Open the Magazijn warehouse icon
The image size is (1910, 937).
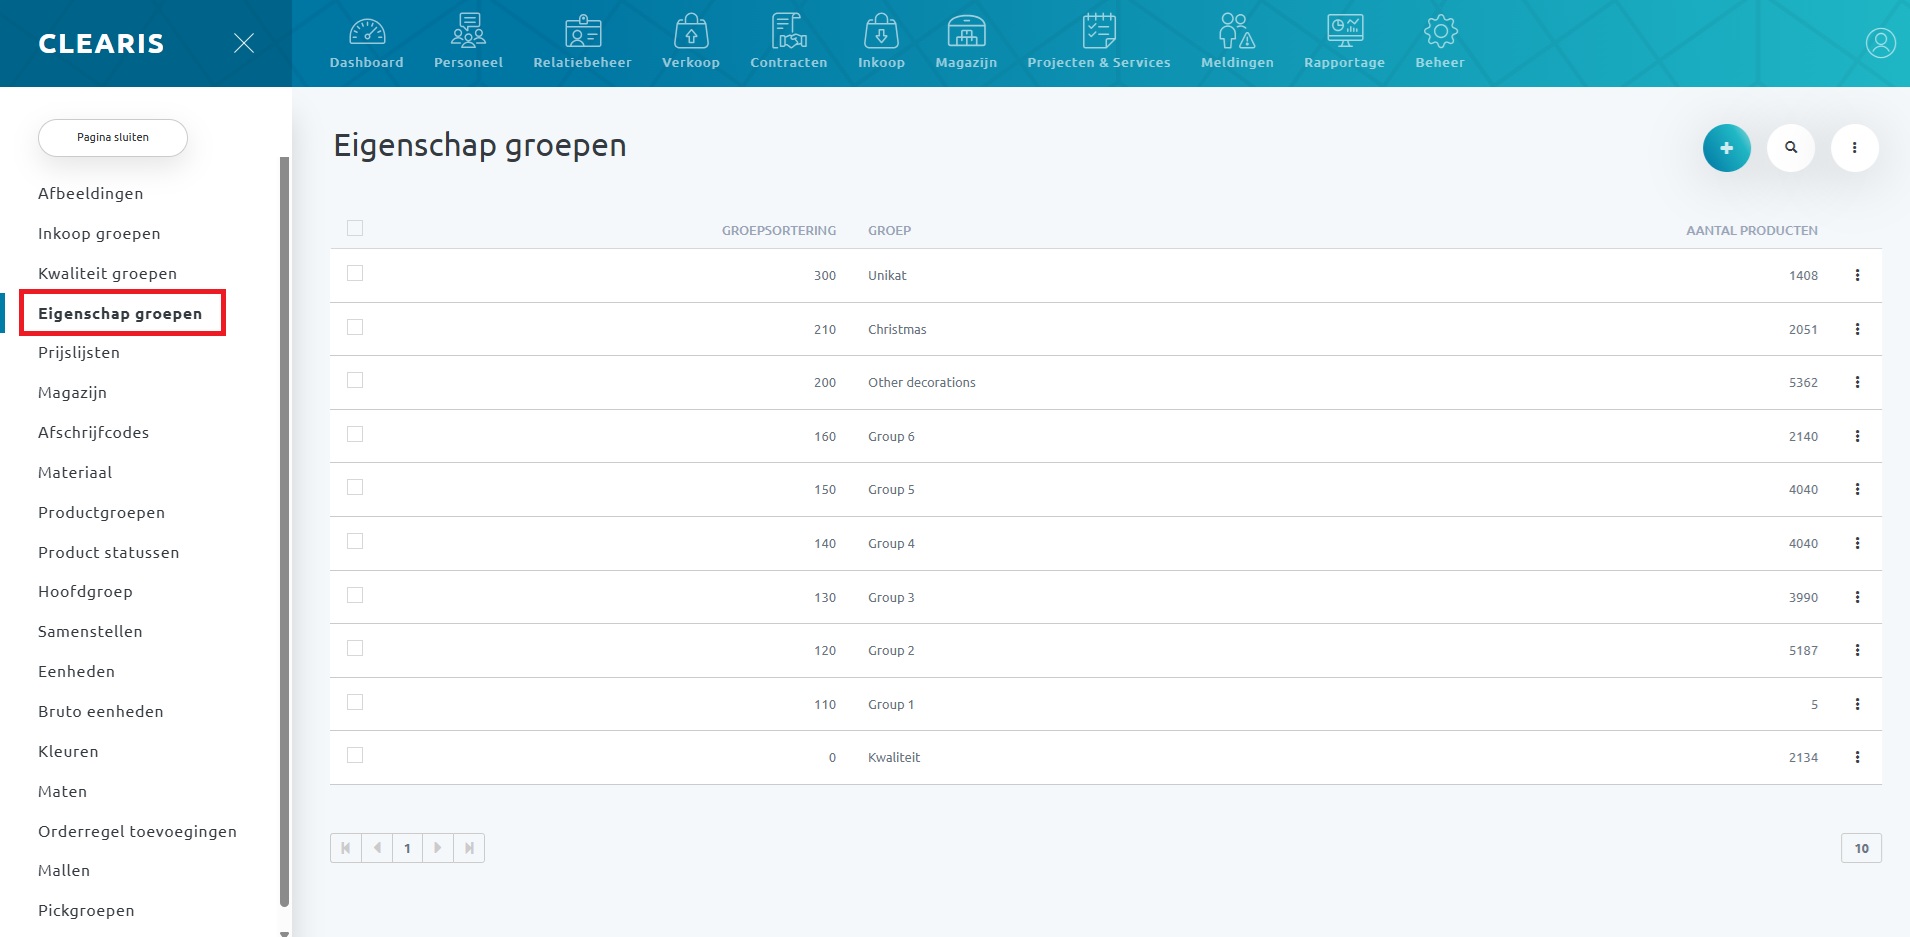tap(966, 32)
